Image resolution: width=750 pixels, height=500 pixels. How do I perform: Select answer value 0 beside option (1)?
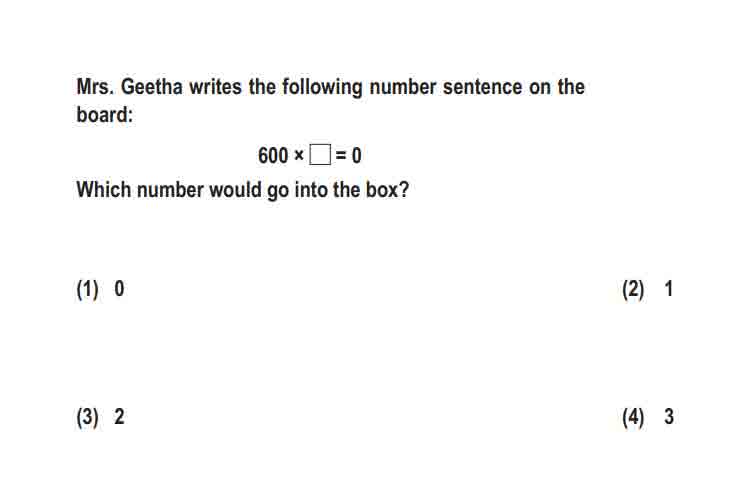119,289
